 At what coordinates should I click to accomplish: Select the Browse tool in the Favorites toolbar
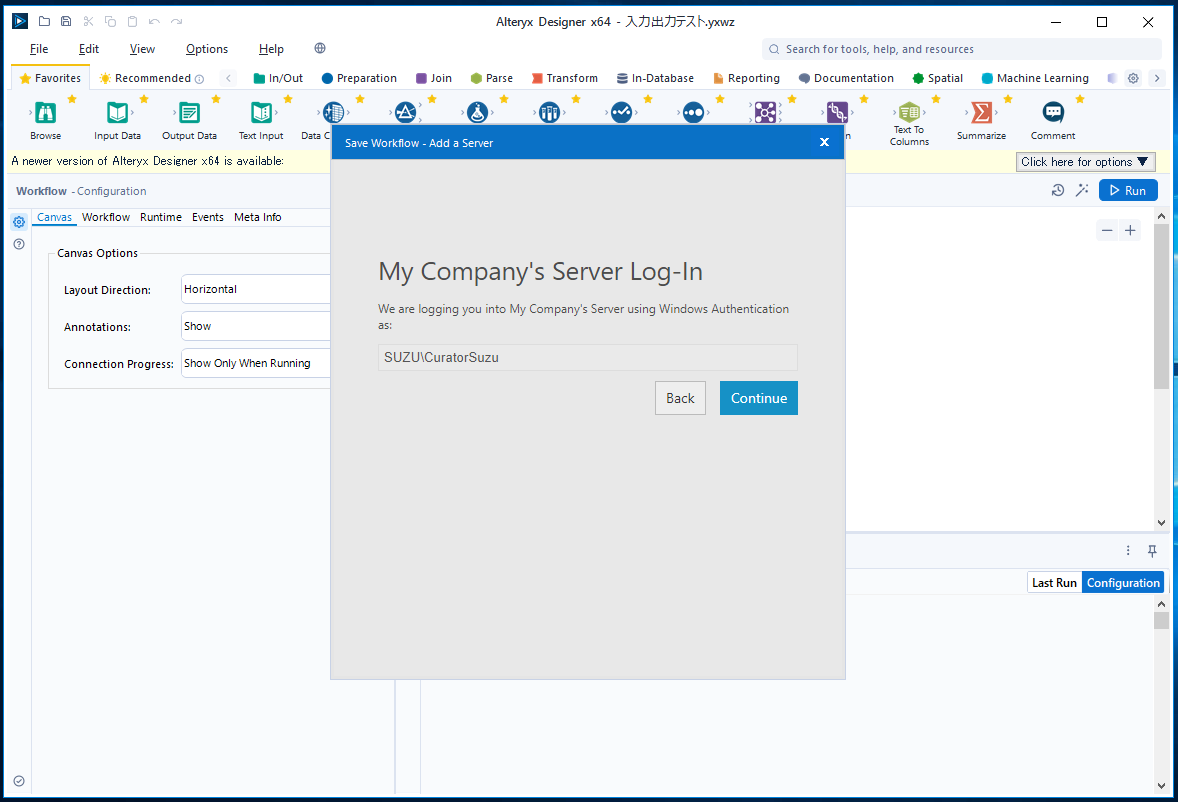[x=45, y=113]
